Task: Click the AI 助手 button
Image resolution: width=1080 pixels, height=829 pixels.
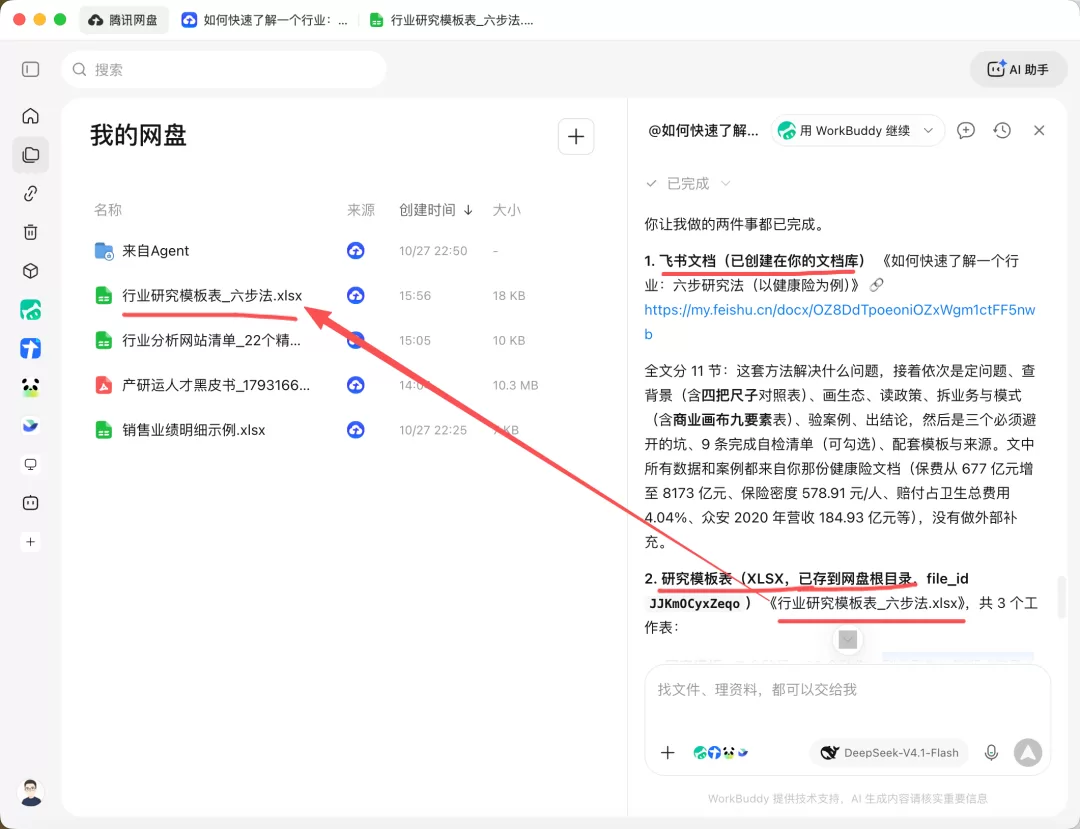Action: coord(1018,70)
